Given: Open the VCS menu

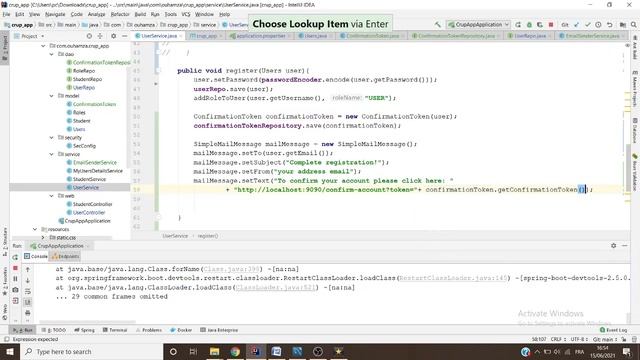Looking at the screenshot, I should tap(186, 14).
